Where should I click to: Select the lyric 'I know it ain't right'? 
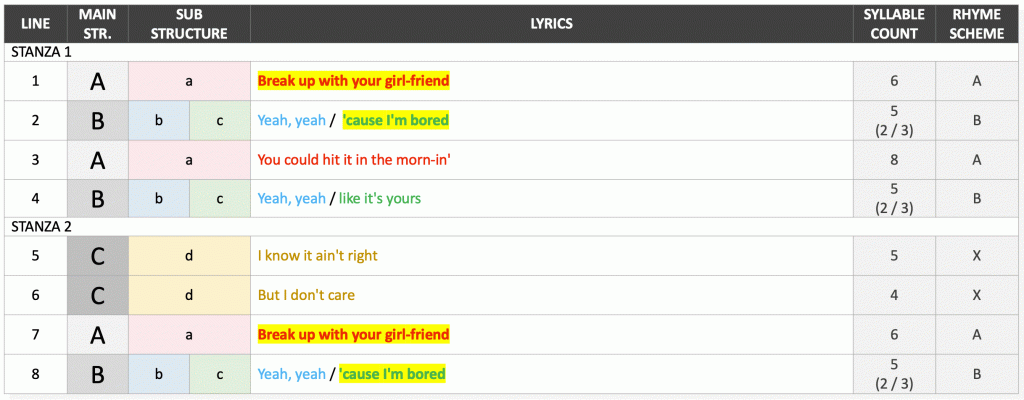317,256
